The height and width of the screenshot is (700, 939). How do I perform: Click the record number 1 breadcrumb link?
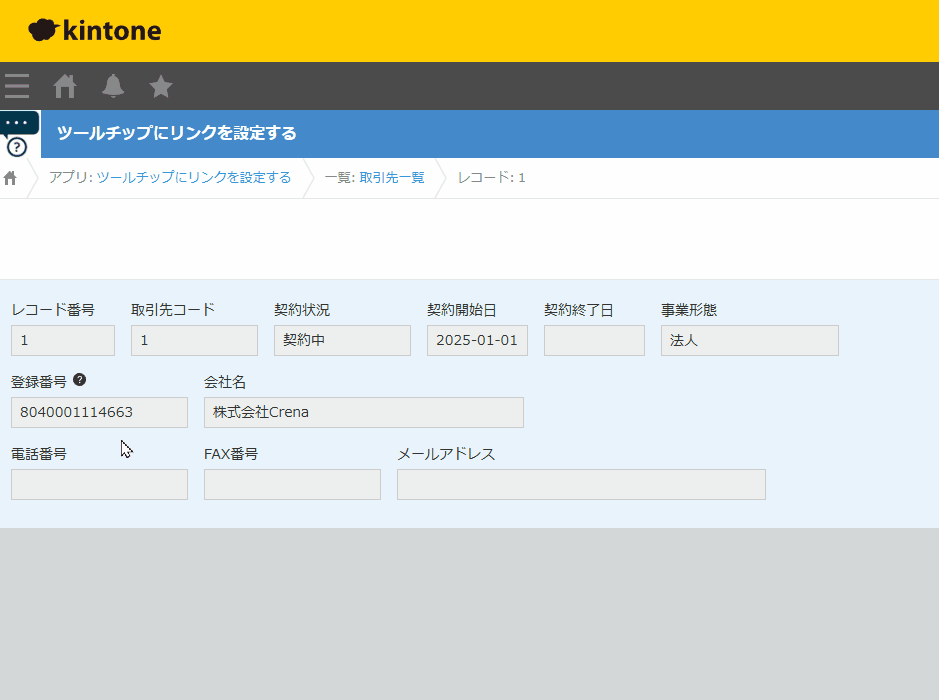click(x=521, y=178)
